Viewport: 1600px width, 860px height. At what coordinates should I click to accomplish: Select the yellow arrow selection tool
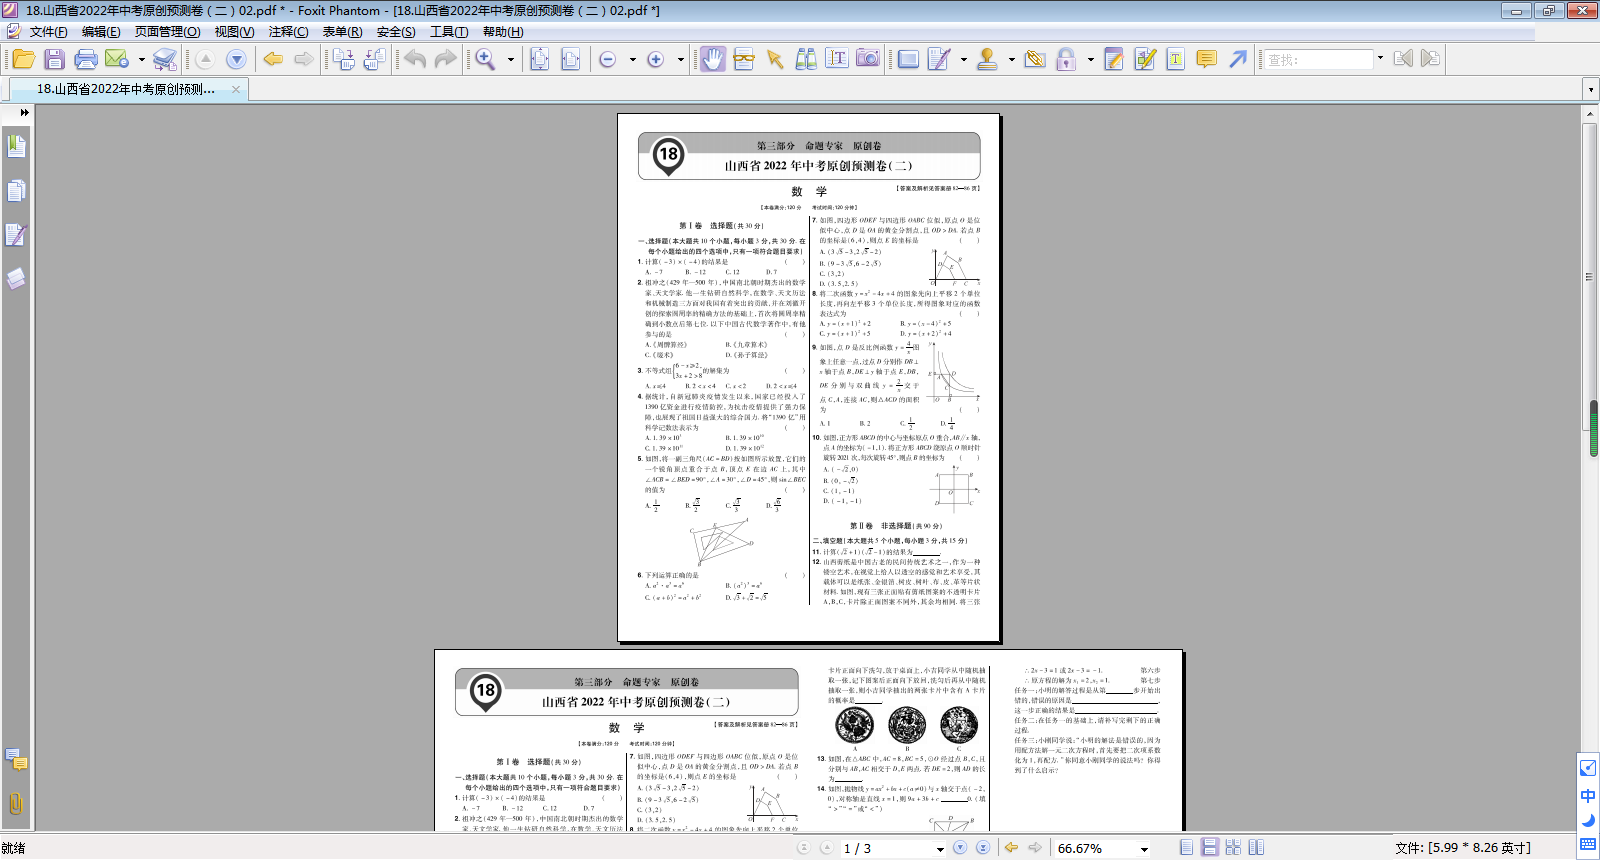pos(775,60)
